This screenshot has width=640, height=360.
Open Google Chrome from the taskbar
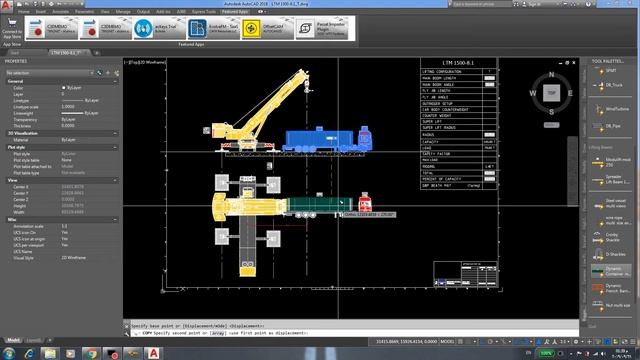[x=91, y=353]
